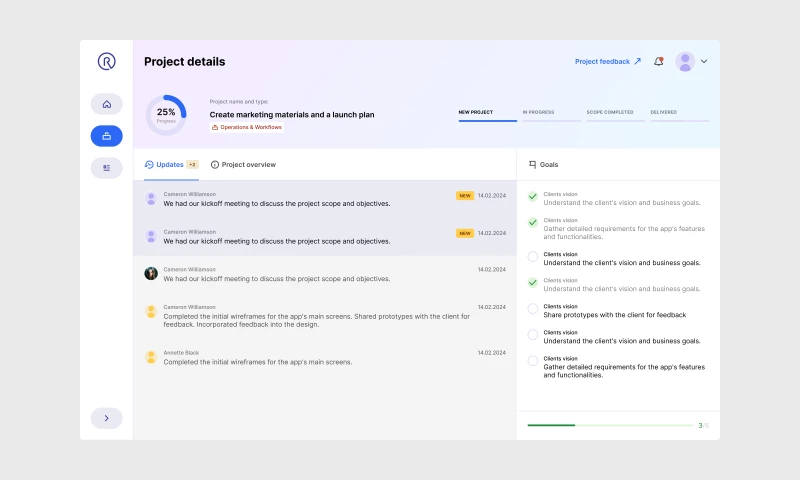
Task: Open Annette Black's wireframes update
Action: (324, 357)
